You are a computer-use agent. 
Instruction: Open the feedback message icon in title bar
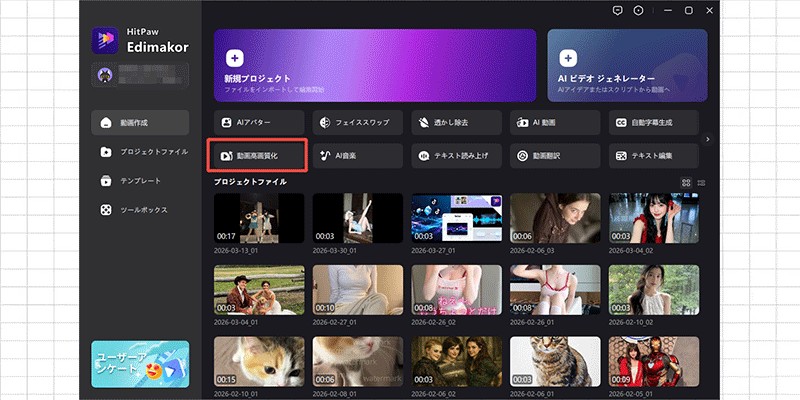pos(617,10)
